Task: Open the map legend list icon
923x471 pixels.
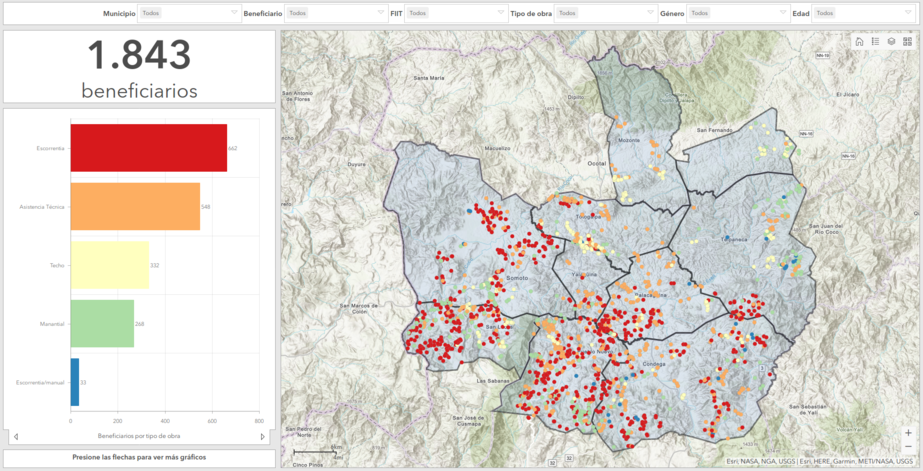Action: (875, 41)
